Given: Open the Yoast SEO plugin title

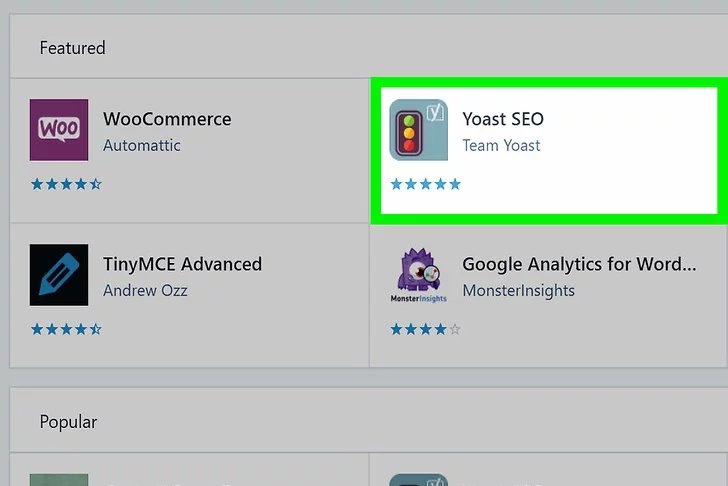Looking at the screenshot, I should pyautogui.click(x=503, y=119).
